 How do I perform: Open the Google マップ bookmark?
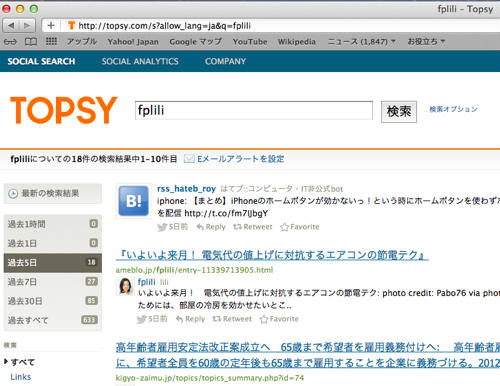point(196,42)
